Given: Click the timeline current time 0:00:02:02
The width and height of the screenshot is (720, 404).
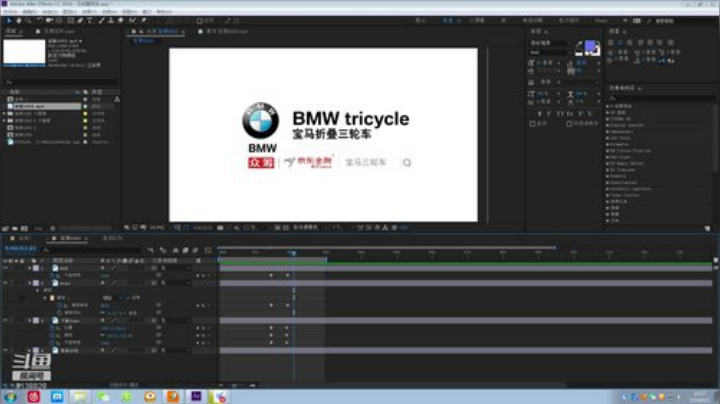Looking at the screenshot, I should pyautogui.click(x=21, y=248).
